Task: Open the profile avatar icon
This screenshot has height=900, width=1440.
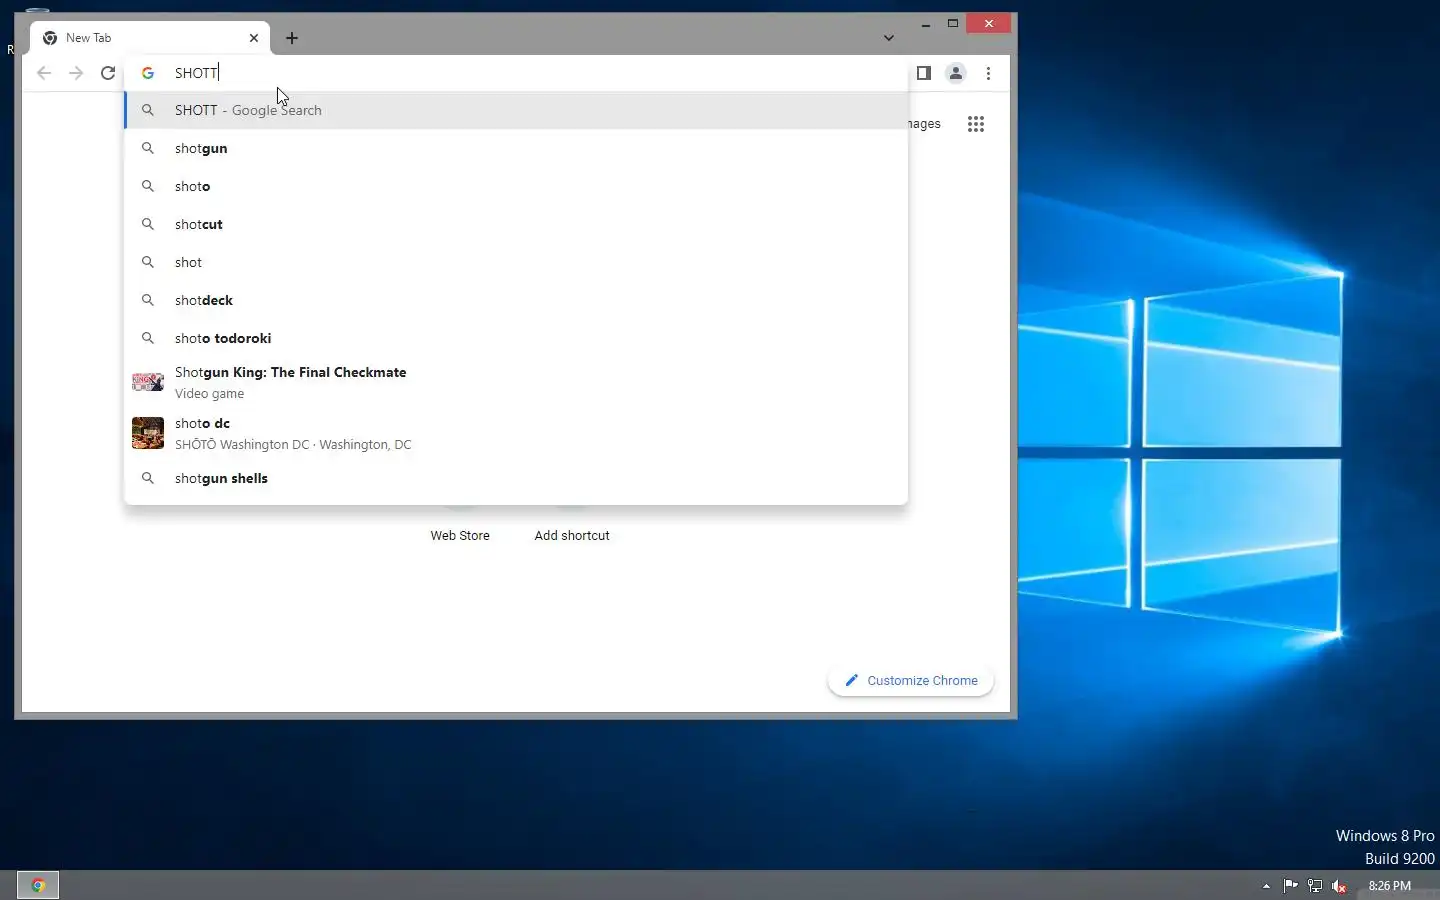Action: click(x=956, y=73)
